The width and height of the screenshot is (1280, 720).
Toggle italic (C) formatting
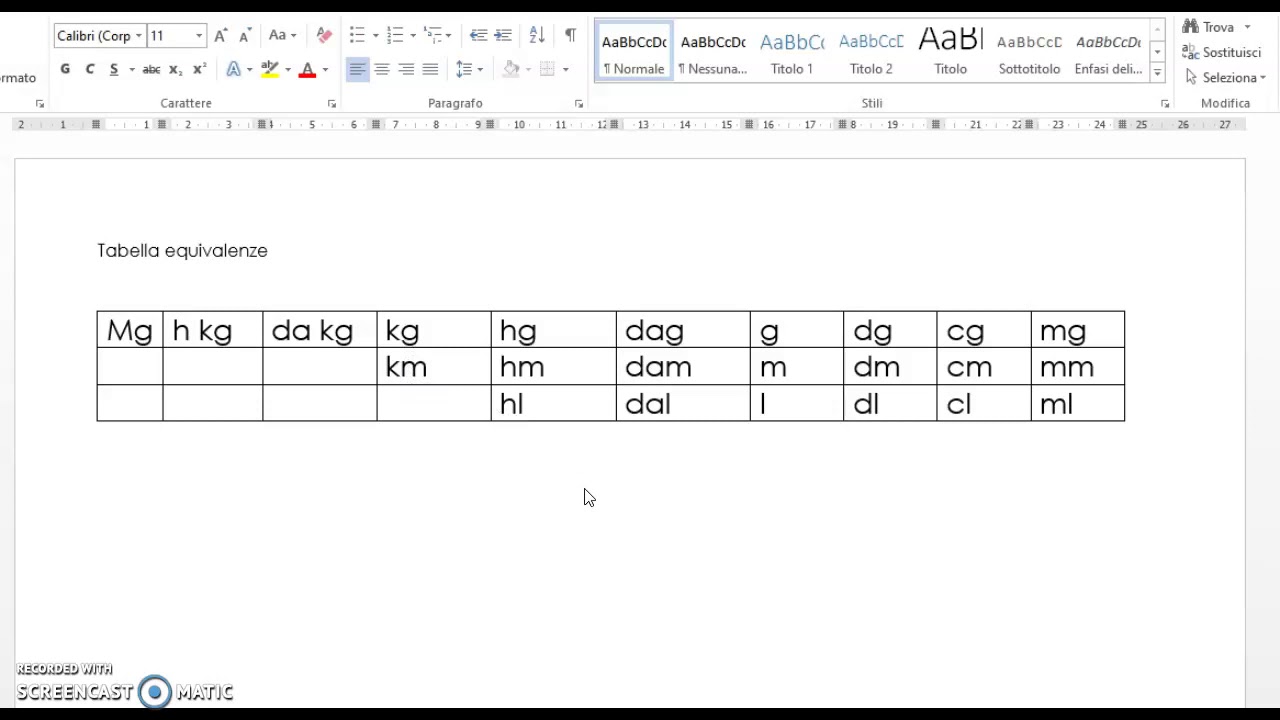pos(90,69)
